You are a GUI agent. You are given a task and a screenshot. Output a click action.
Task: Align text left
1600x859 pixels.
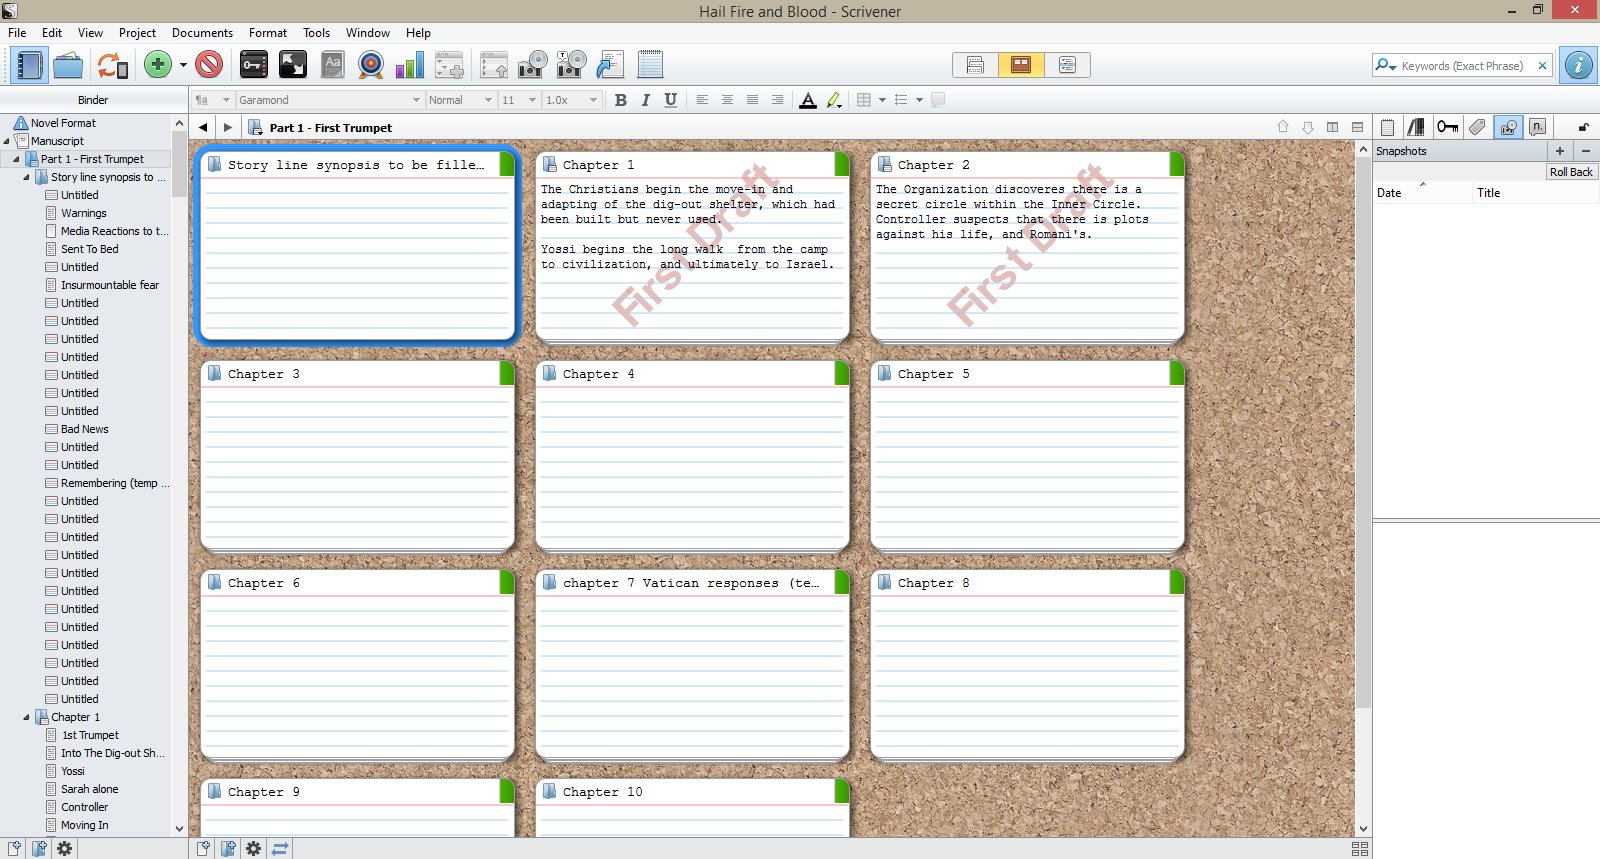(702, 100)
